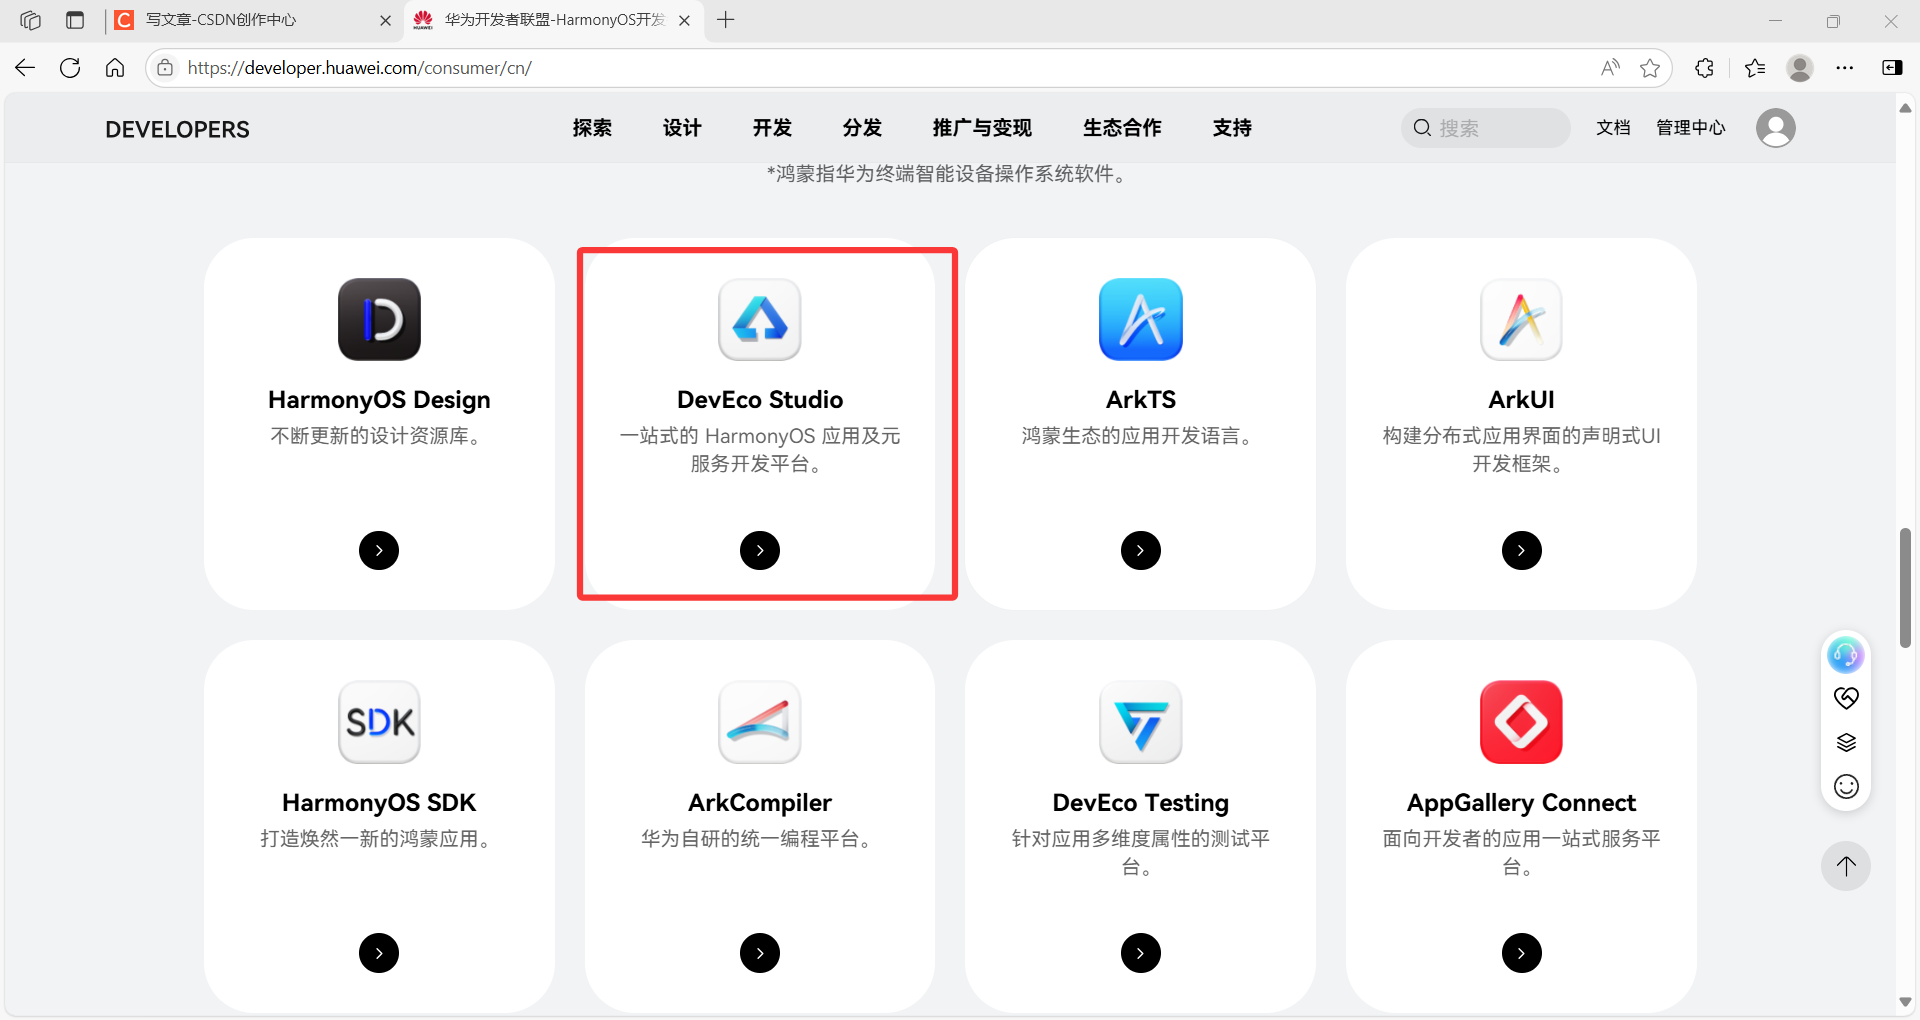Screen dimensions: 1920x1020
Task: View site information lock icon
Action: (165, 68)
